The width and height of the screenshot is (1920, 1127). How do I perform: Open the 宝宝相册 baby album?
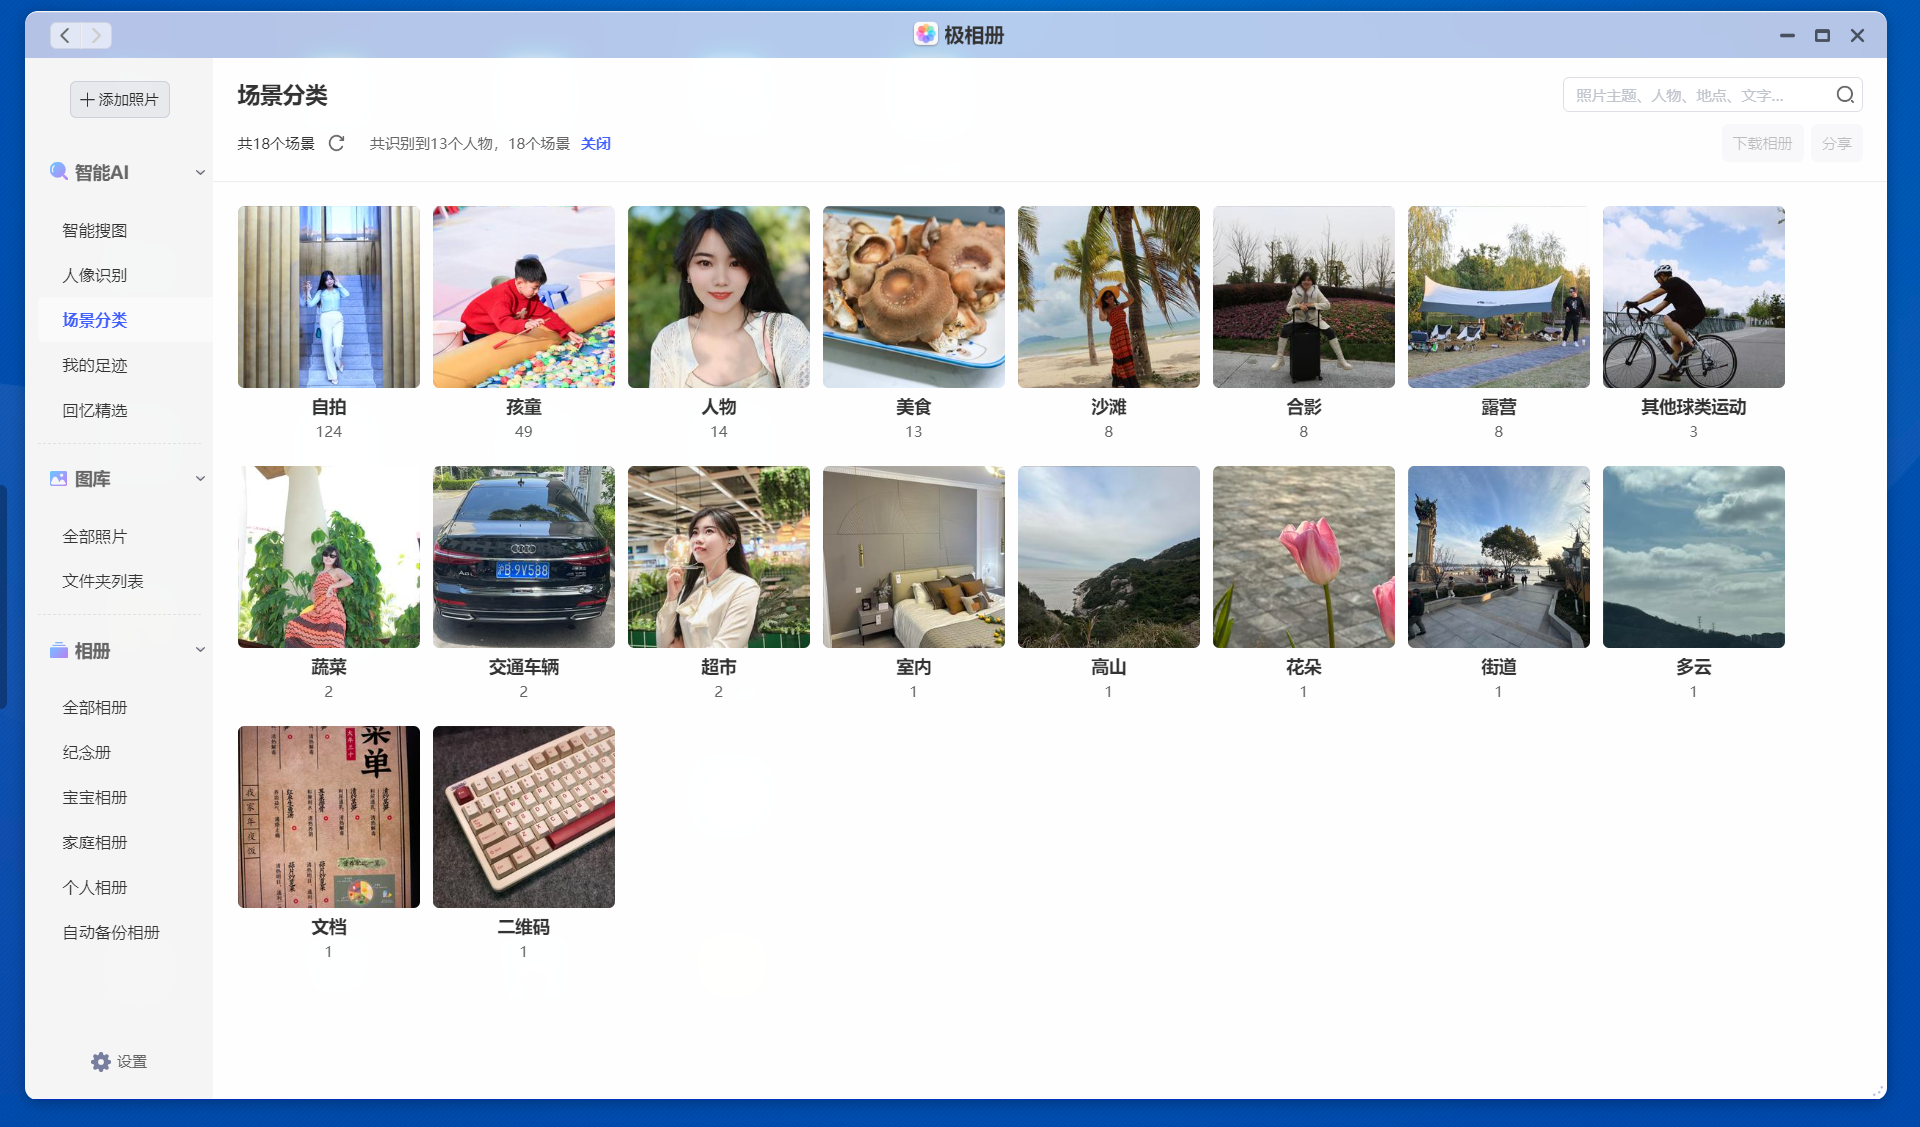pyautogui.click(x=94, y=797)
